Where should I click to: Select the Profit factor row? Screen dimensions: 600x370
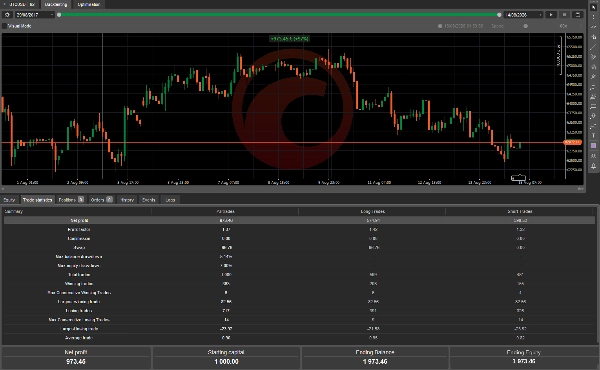pyautogui.click(x=299, y=230)
